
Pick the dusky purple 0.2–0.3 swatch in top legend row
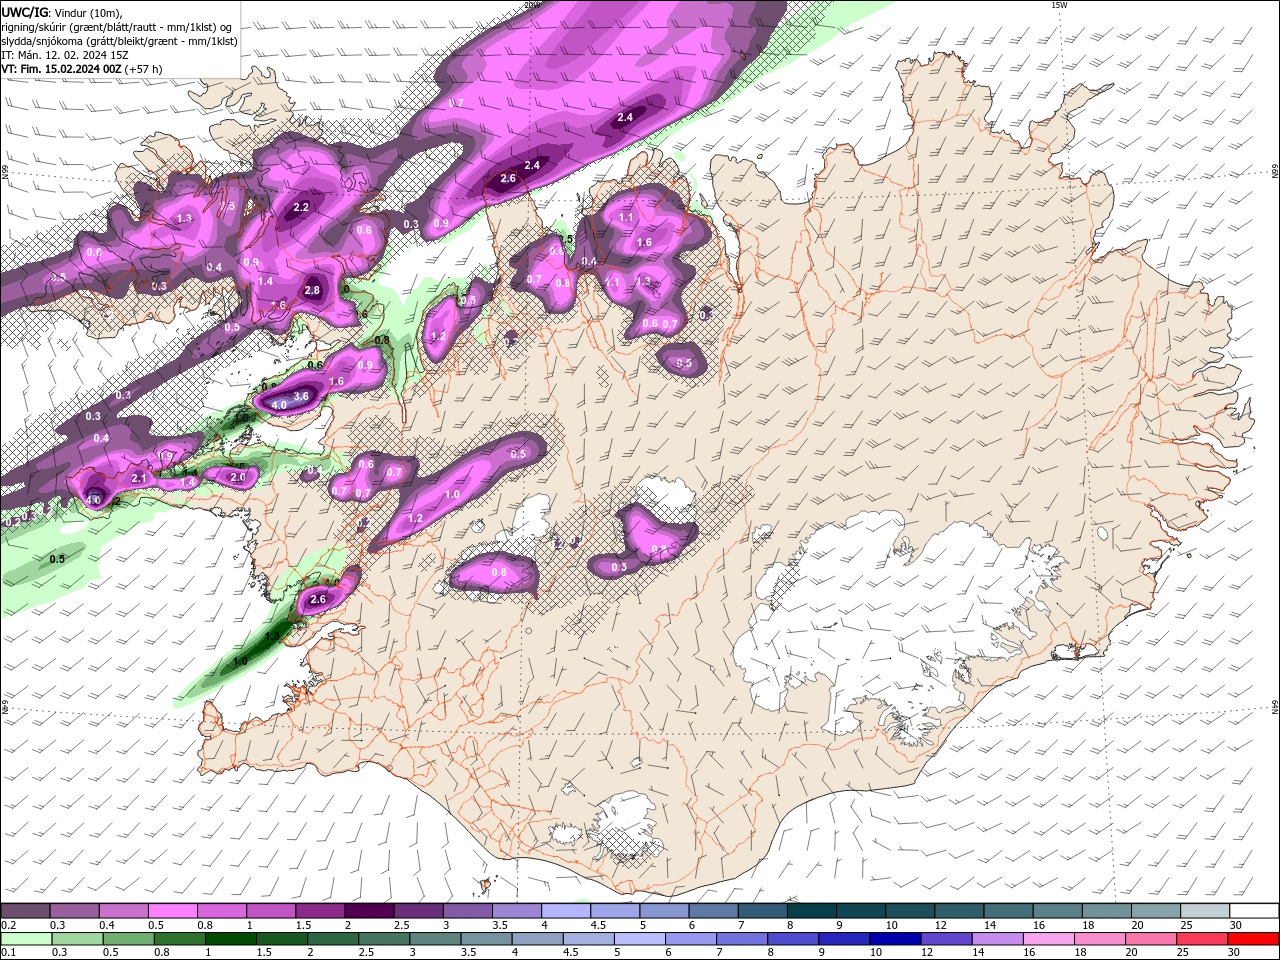click(x=25, y=911)
